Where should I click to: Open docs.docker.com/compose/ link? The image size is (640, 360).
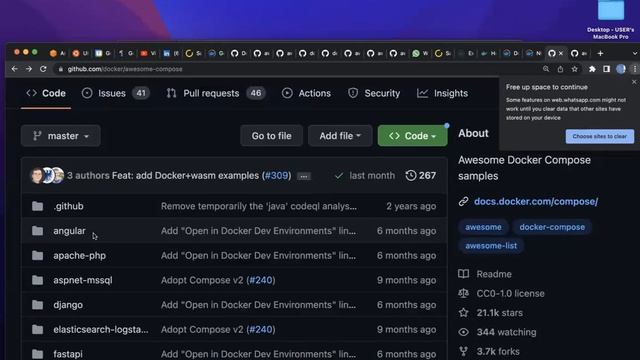[536, 201]
